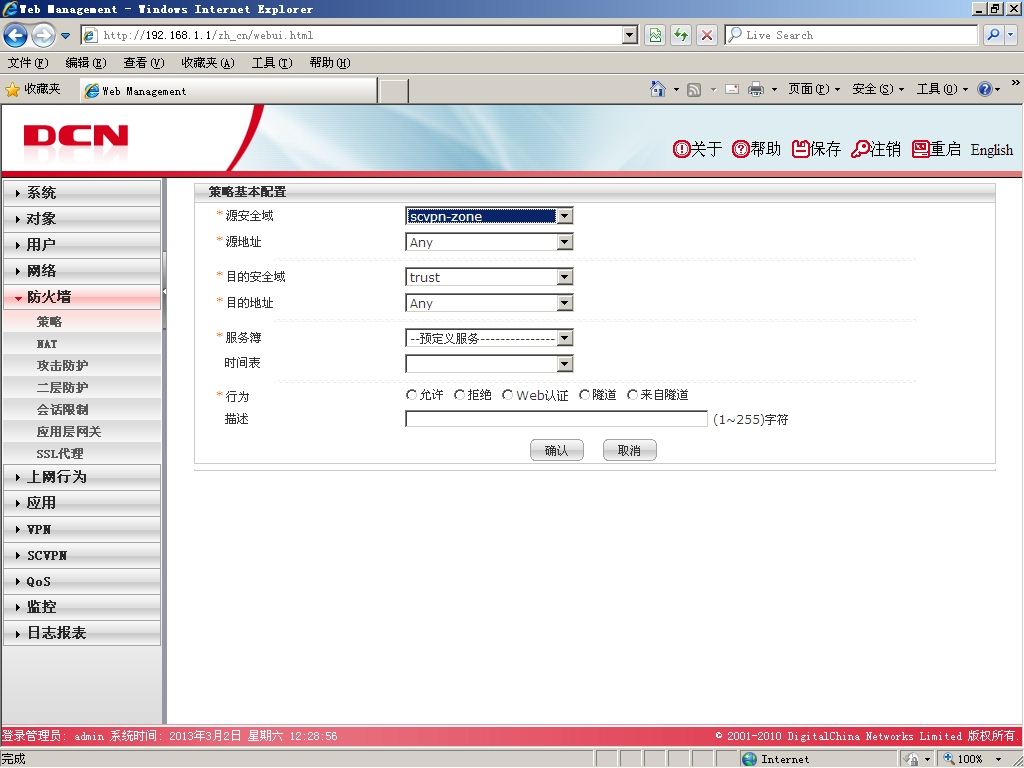The image size is (1024, 768).
Task: Expand the 对象 sidebar section
Action: point(82,219)
